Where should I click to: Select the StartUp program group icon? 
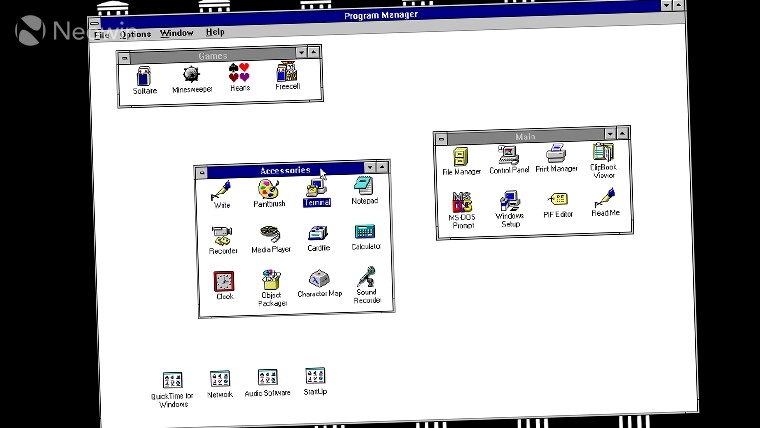coord(315,377)
